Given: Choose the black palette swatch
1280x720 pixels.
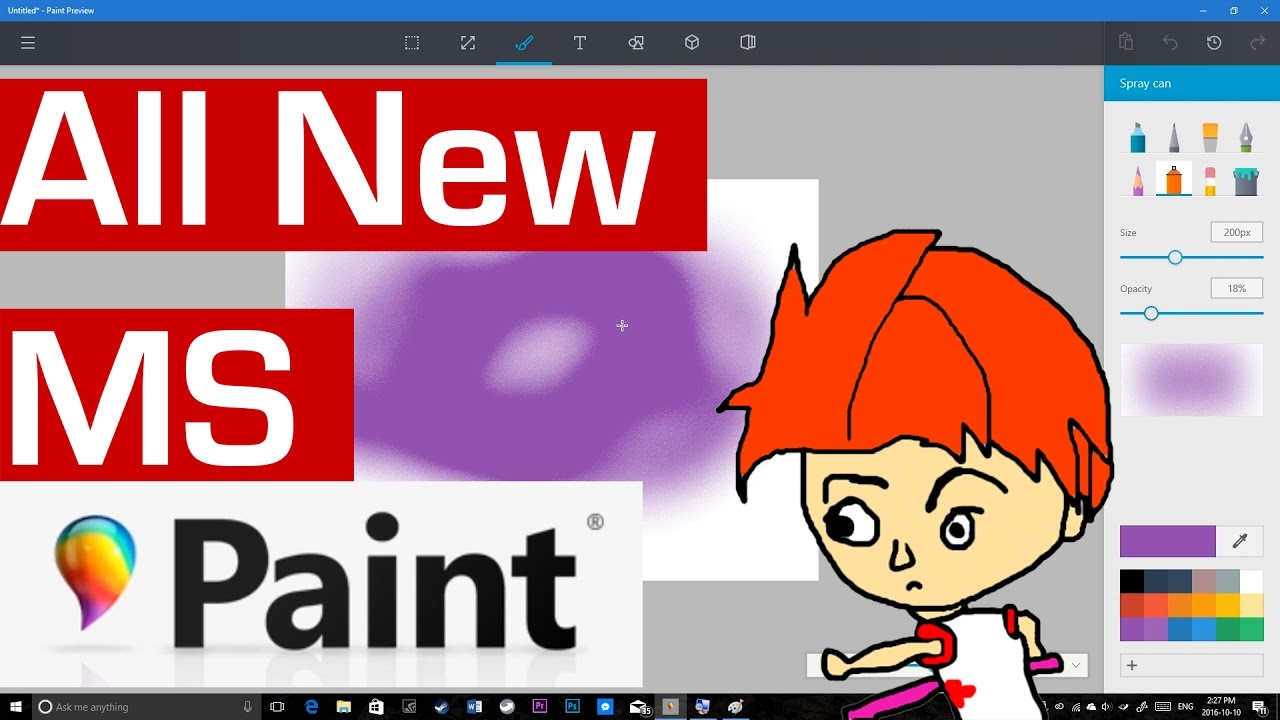Looking at the screenshot, I should point(1132,581).
